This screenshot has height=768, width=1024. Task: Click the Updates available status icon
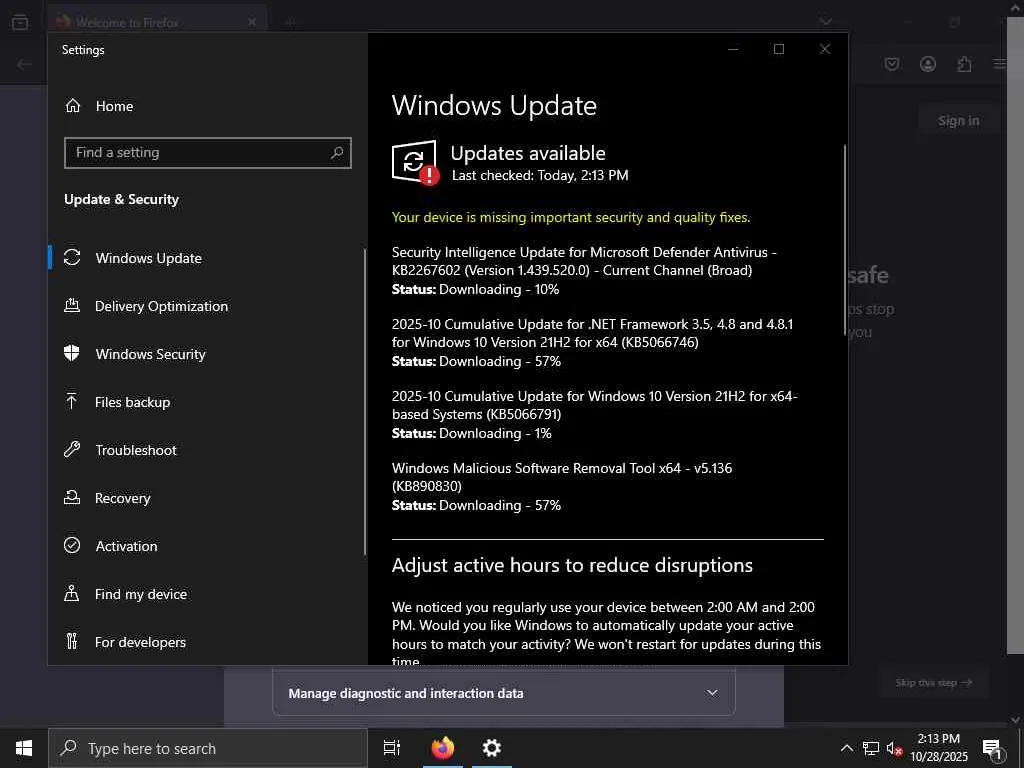415,163
